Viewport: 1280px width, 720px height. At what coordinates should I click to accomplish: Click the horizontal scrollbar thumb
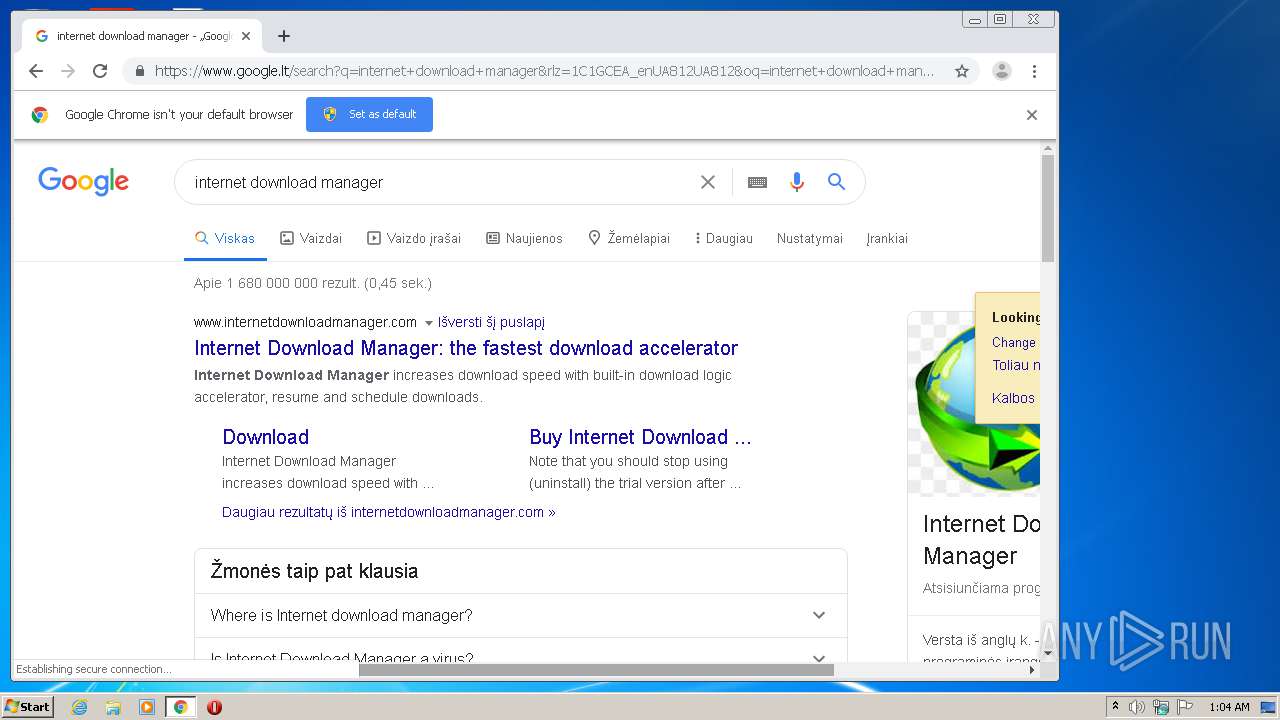(x=596, y=669)
